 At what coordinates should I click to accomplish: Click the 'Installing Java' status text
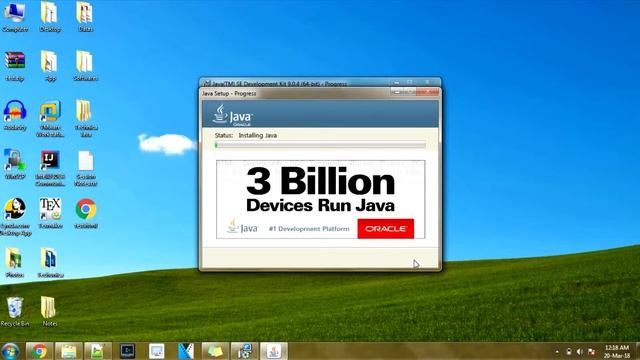coord(258,135)
